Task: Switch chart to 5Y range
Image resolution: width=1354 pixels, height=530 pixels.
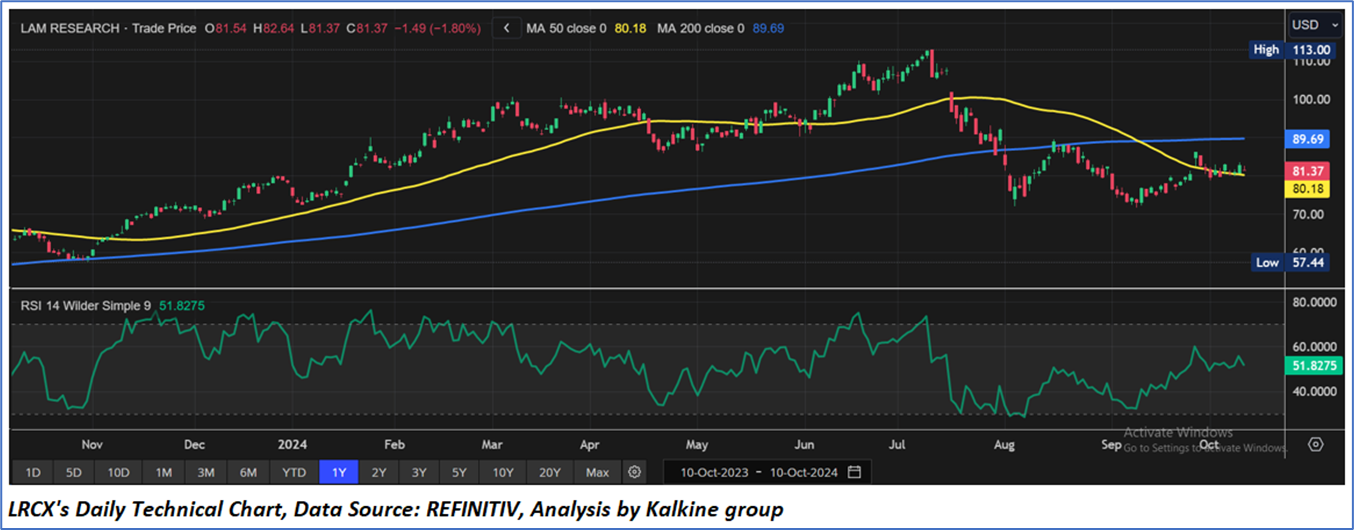Action: (x=458, y=471)
